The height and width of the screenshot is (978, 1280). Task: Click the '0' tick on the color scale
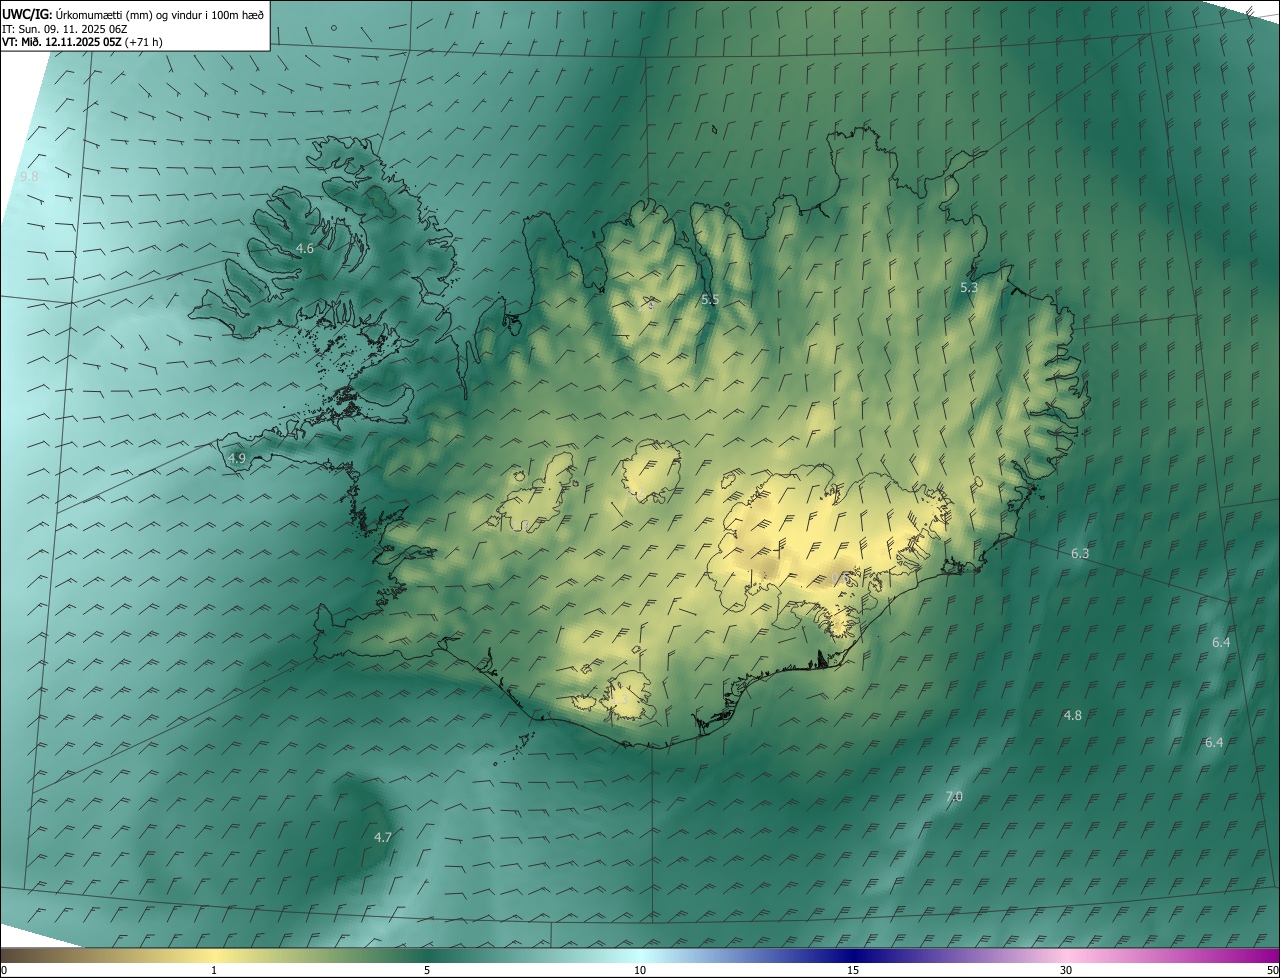[x=4, y=970]
